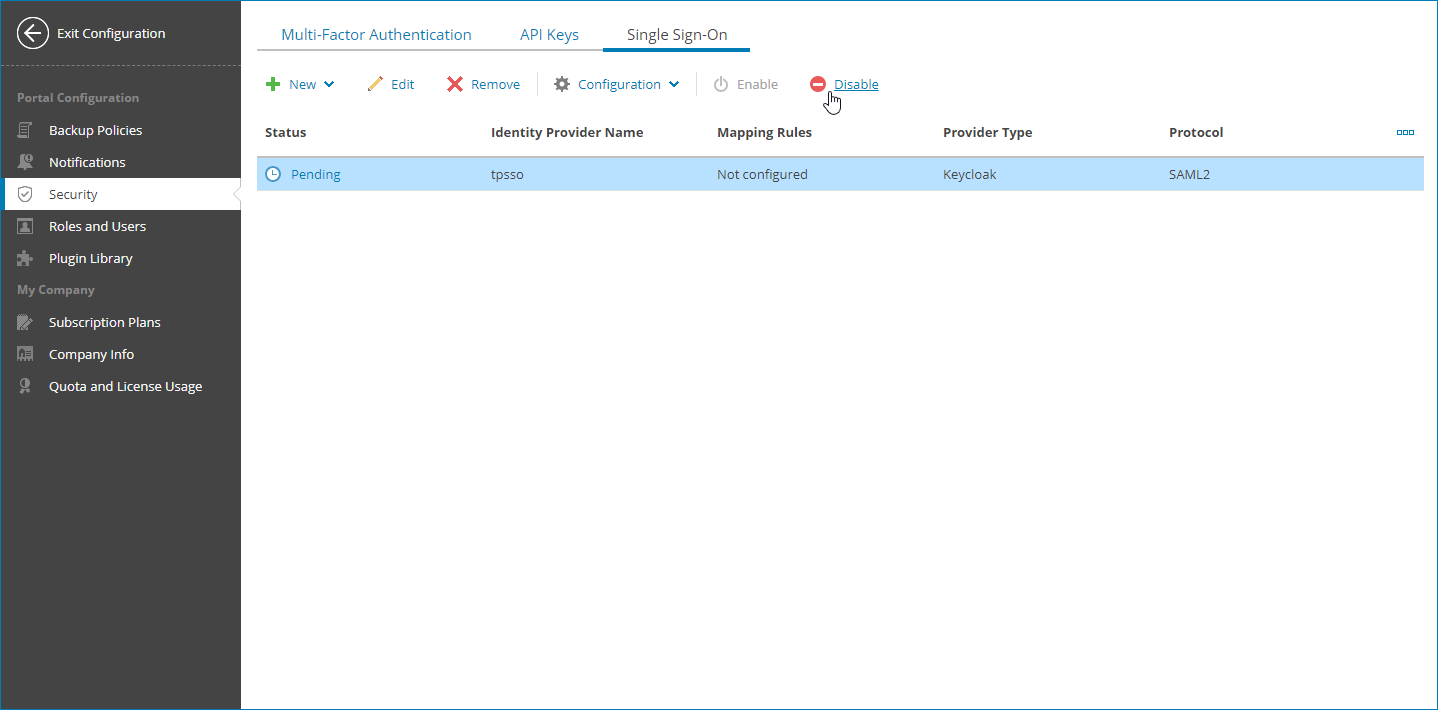Click the red Disable icon
1438x710 pixels.
(x=818, y=84)
